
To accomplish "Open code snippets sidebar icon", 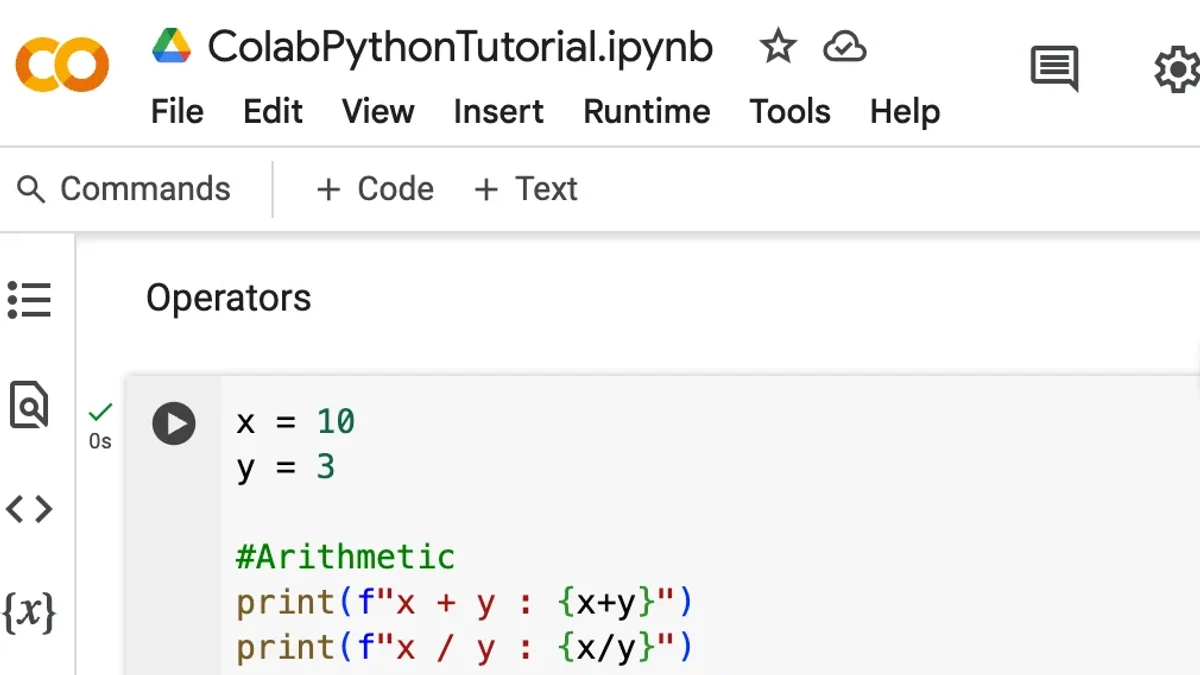I will pos(29,509).
